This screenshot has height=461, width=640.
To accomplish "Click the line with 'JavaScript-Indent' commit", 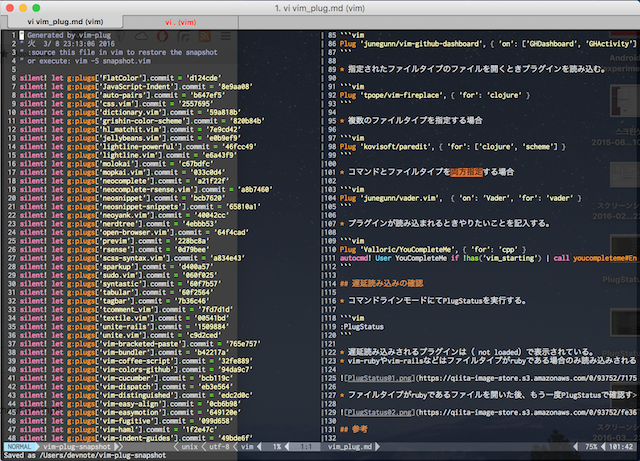I will (x=136, y=87).
